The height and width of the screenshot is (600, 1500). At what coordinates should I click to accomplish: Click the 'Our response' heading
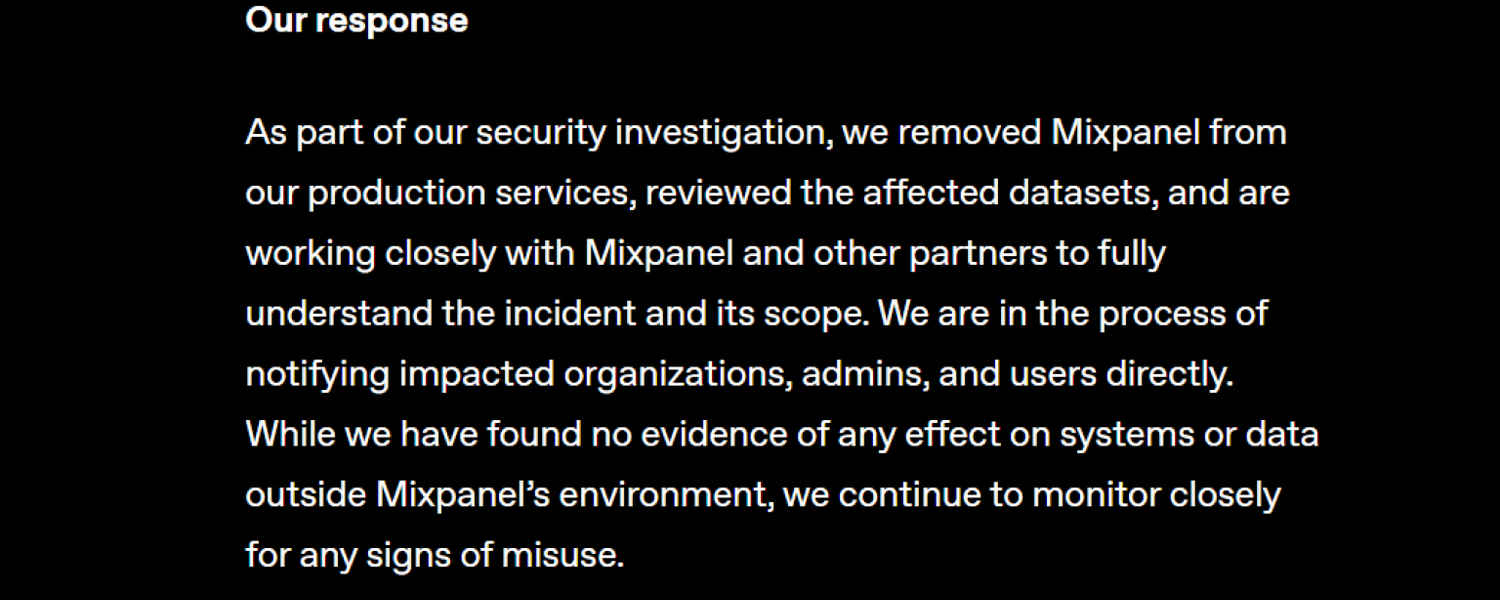[356, 21]
